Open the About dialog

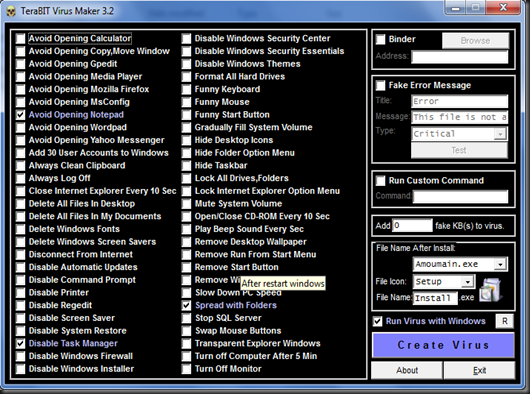pyautogui.click(x=407, y=370)
